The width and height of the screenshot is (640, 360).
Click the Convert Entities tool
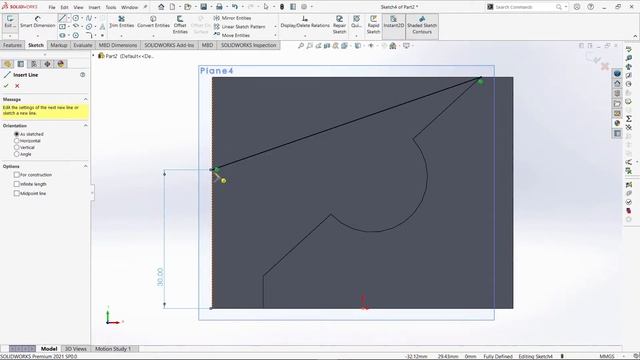coord(153,22)
